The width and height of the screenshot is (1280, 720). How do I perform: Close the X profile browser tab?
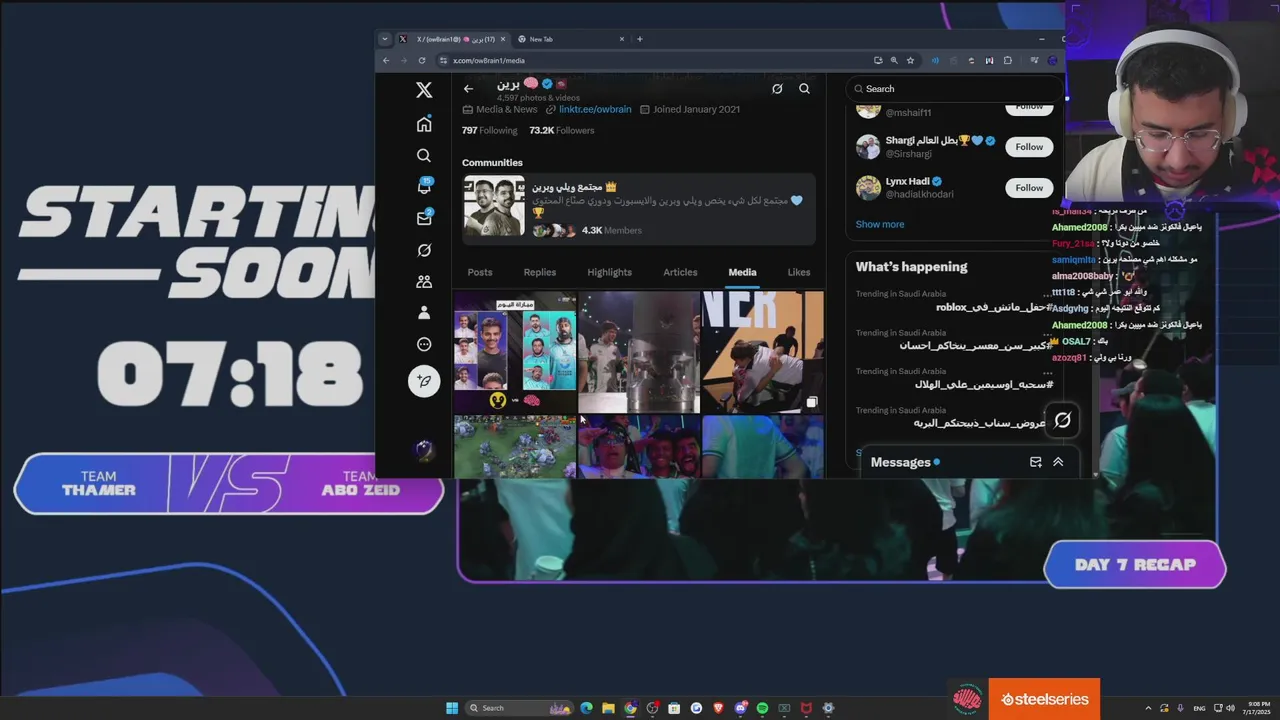pyautogui.click(x=503, y=39)
